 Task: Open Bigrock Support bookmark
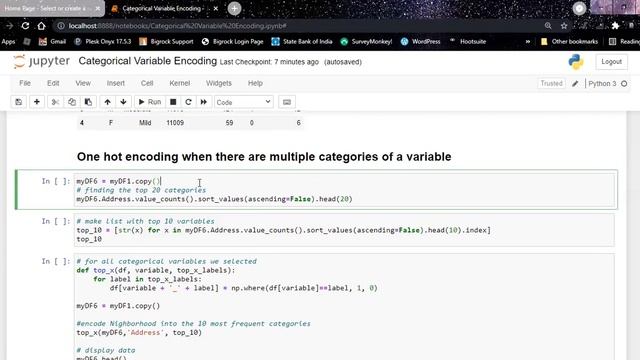tap(166, 42)
